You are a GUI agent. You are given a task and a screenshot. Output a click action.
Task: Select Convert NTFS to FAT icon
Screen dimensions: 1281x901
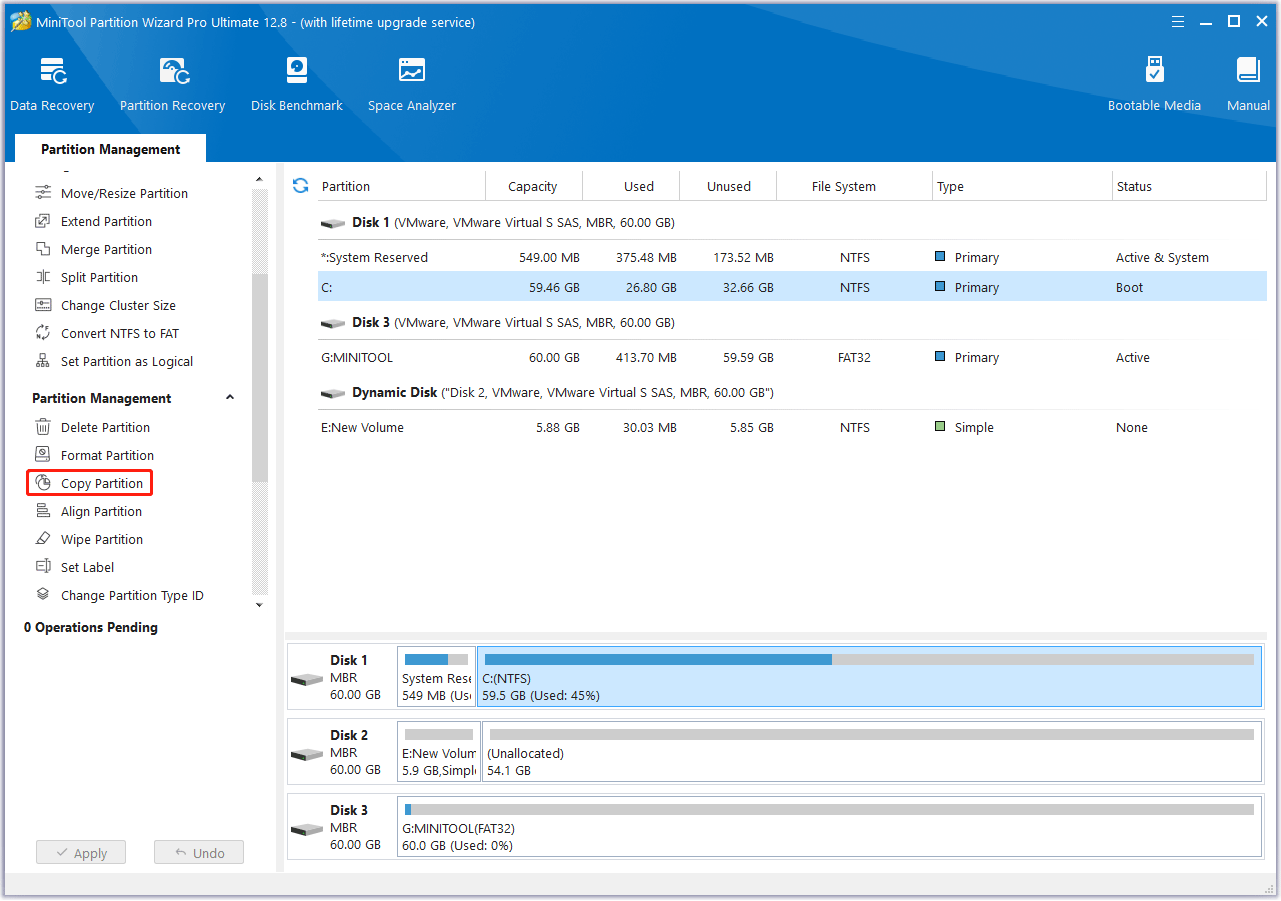[x=43, y=333]
